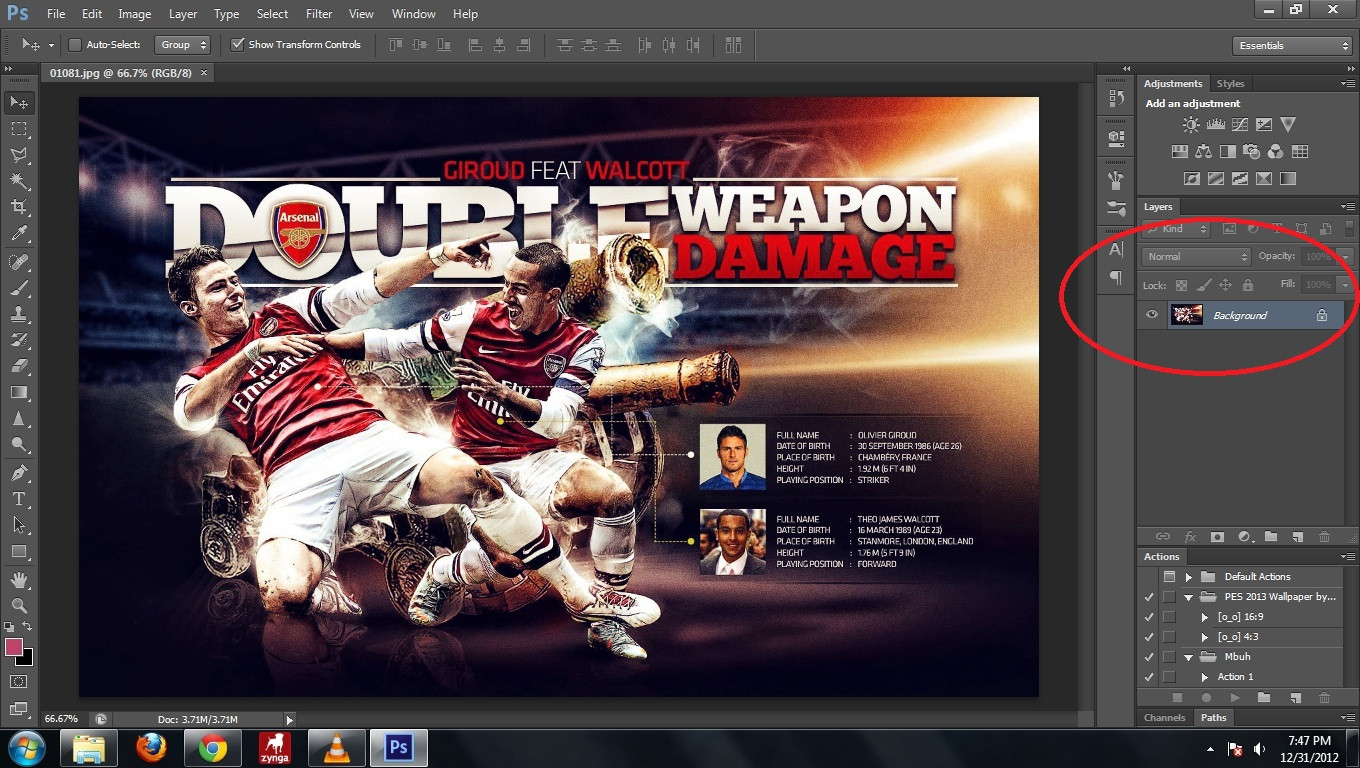
Task: Open the File menu
Action: click(56, 14)
